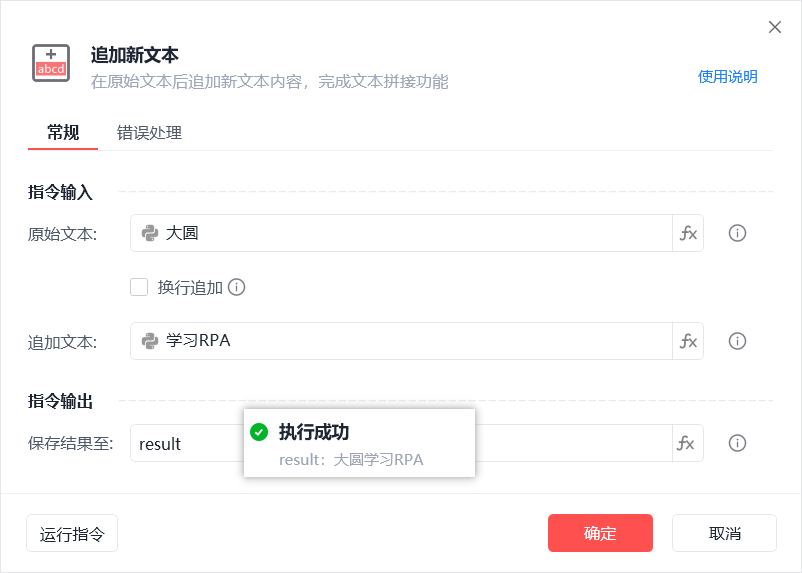802x573 pixels.
Task: Open the 使用说明 link
Action: 727,77
